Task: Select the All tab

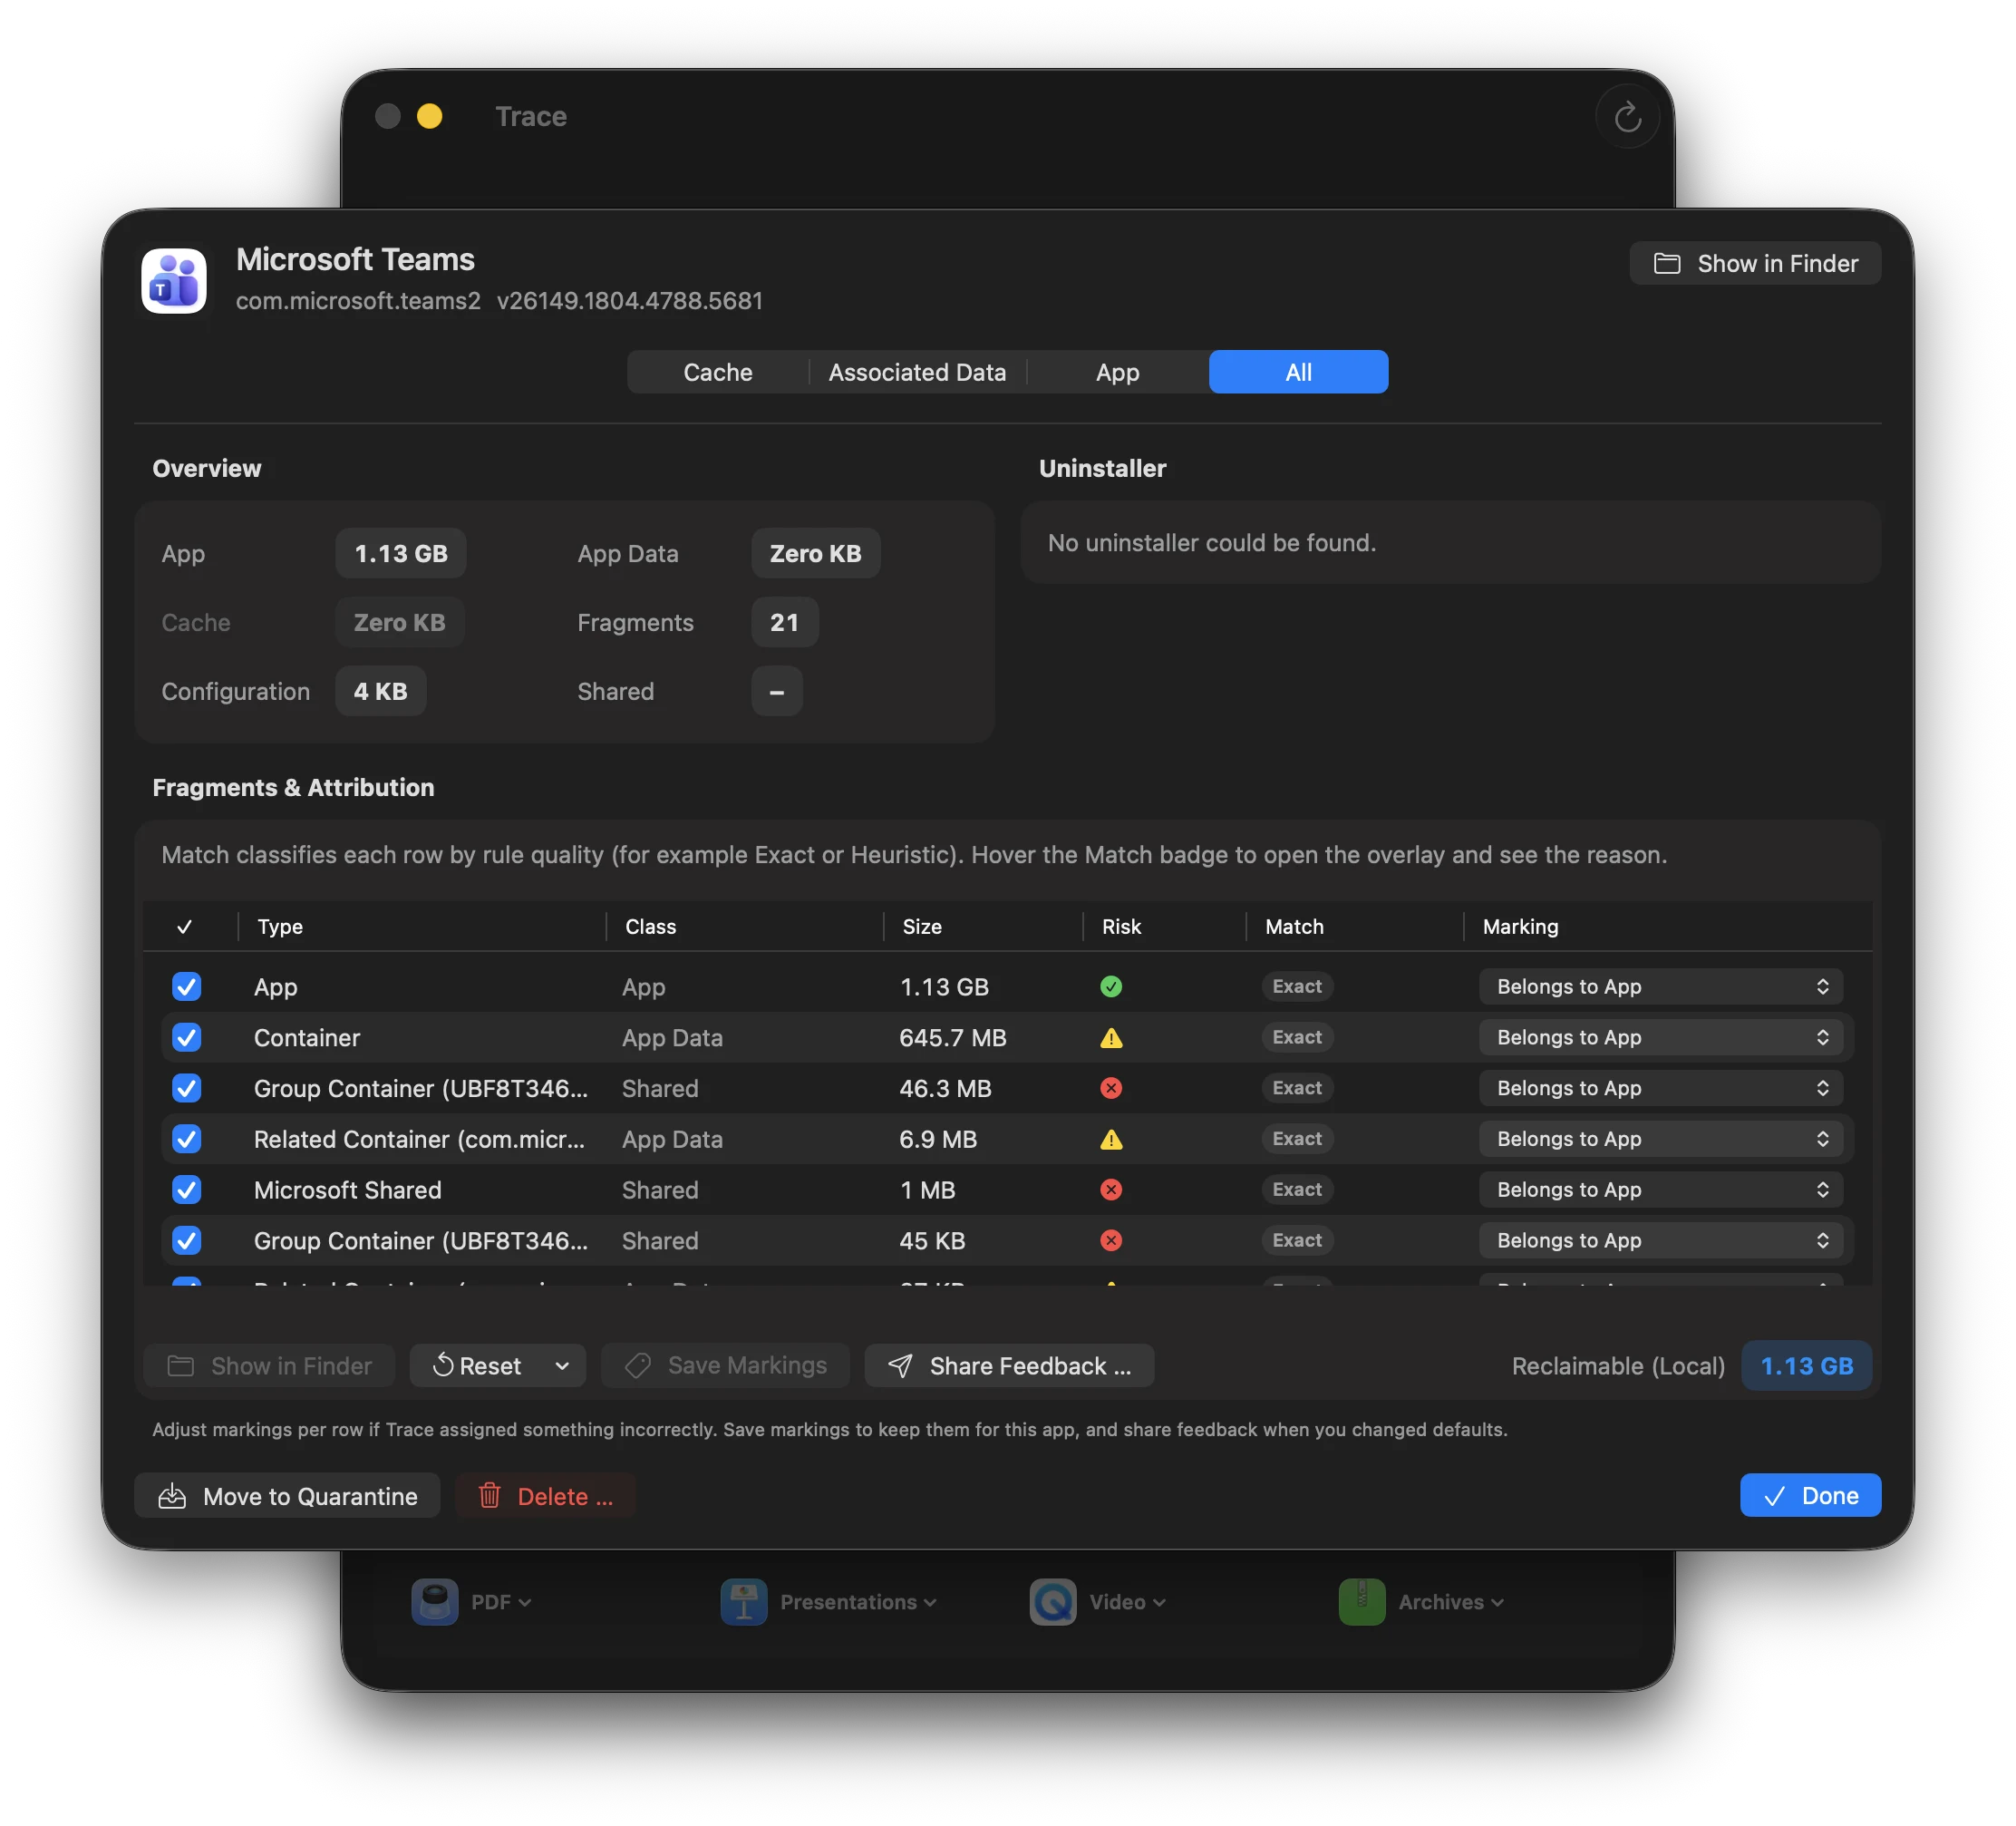Action: pyautogui.click(x=1298, y=372)
